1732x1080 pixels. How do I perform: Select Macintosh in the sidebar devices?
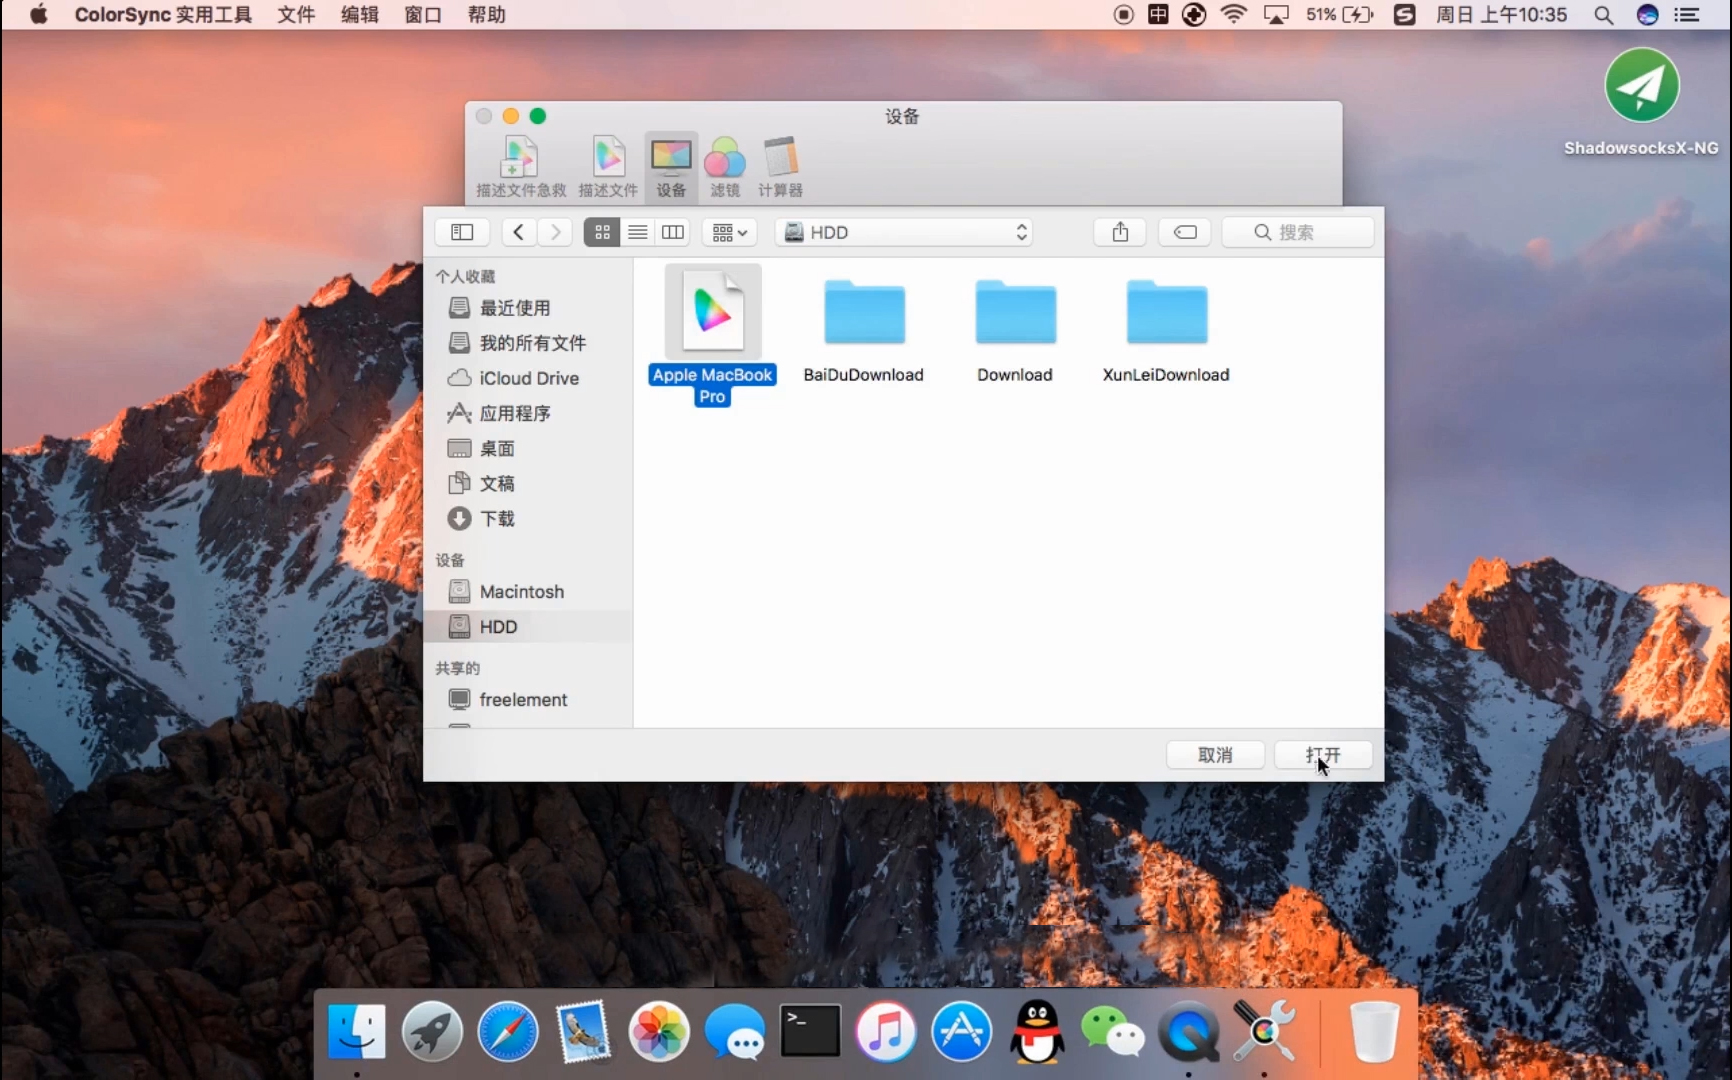[x=521, y=592]
